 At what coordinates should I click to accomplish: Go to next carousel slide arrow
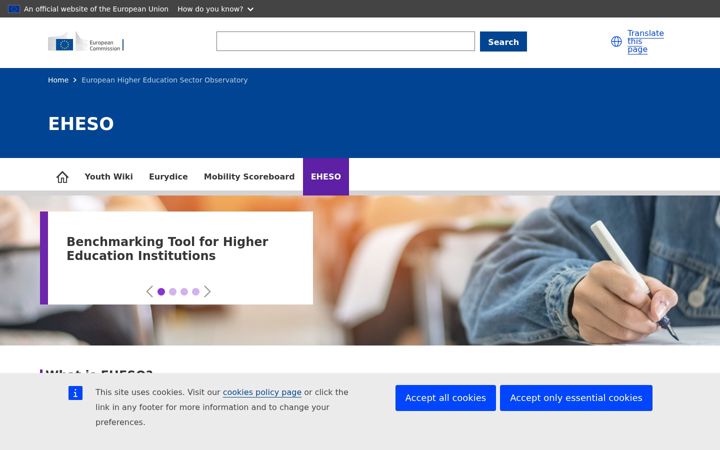point(208,292)
